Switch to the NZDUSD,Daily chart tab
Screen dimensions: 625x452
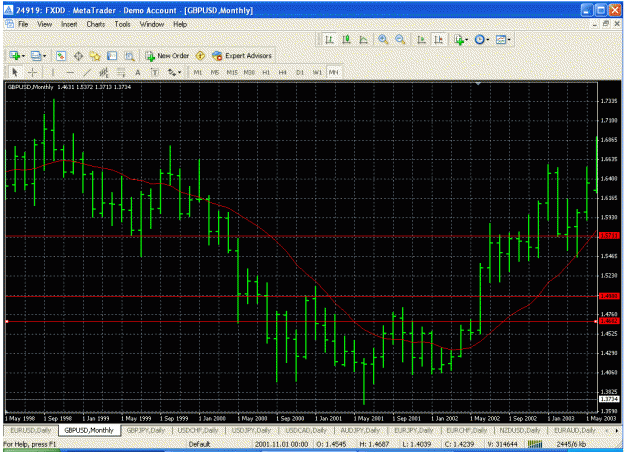520,430
